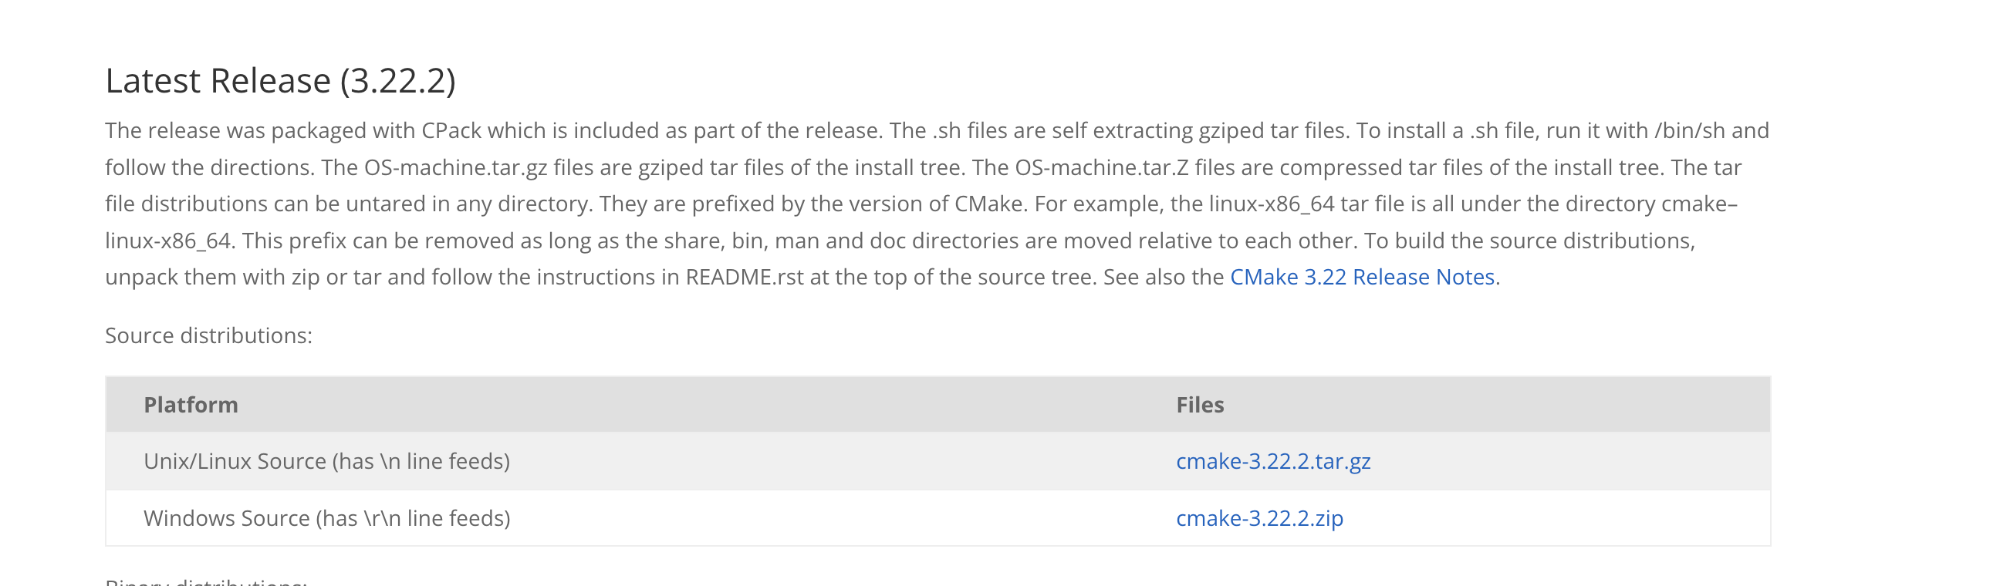
Task: Download cmake-3.22.2.tar.gz source archive
Action: tap(1273, 461)
